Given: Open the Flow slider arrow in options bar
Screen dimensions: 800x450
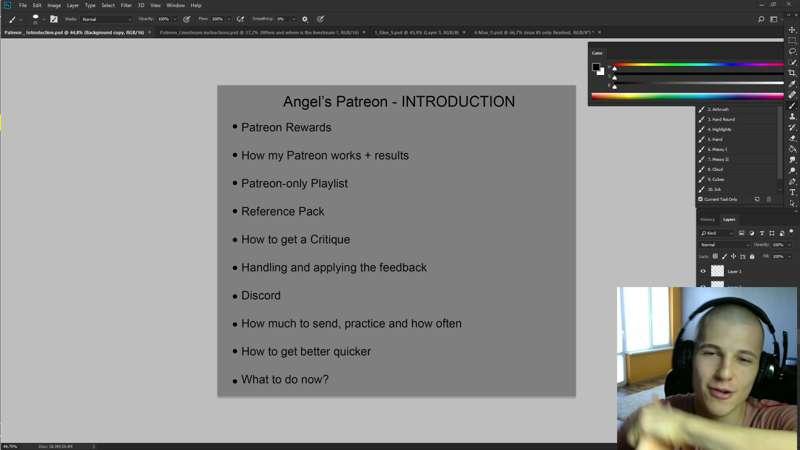Looking at the screenshot, I should point(229,19).
